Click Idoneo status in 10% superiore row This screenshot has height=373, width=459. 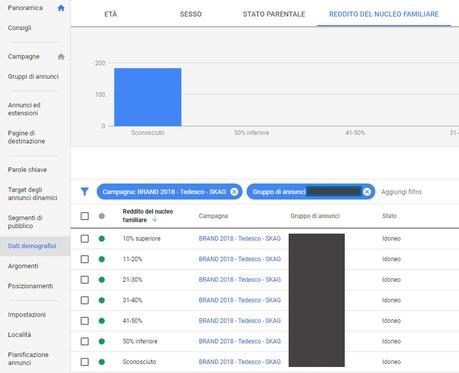[x=391, y=239]
